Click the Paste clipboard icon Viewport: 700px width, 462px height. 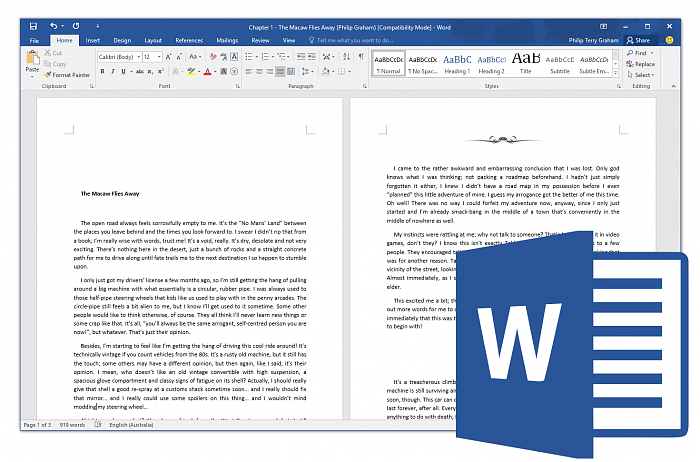pos(32,62)
